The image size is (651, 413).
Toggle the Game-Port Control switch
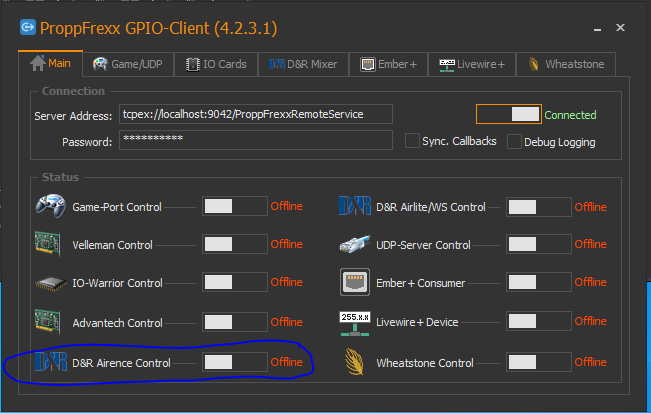coord(234,207)
